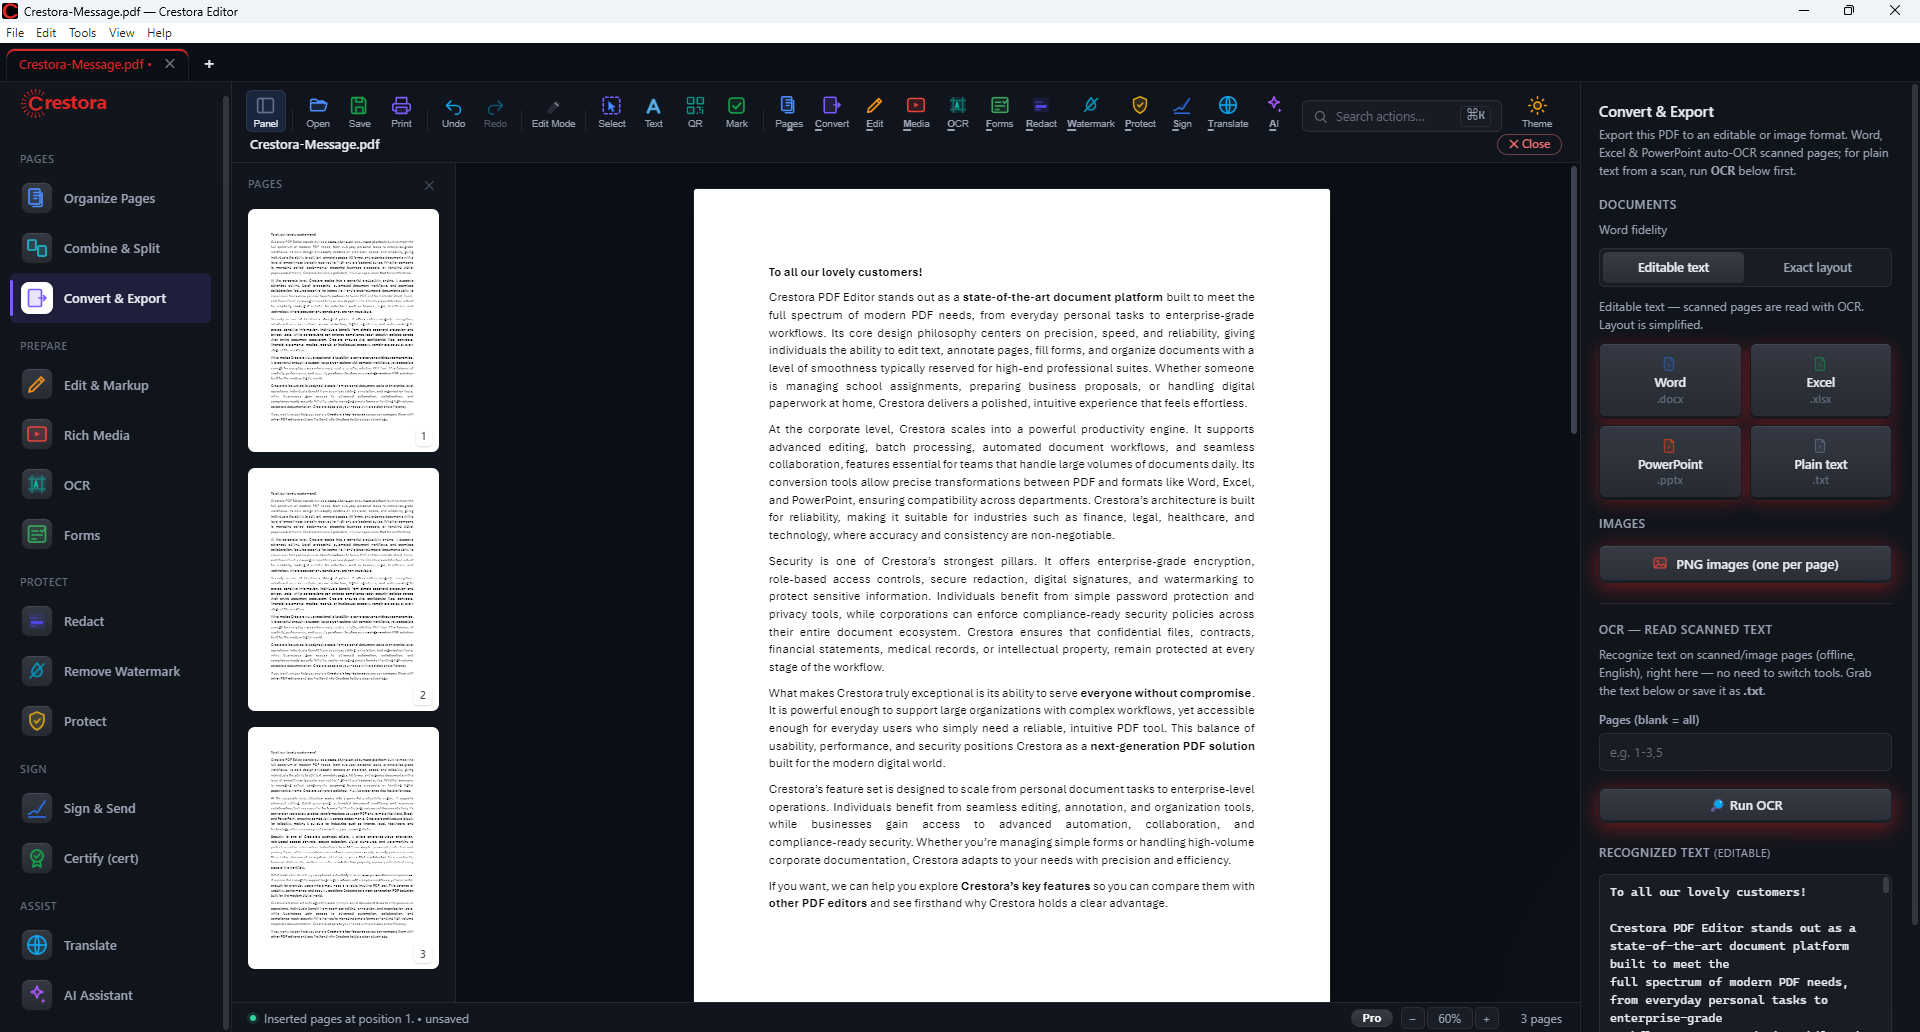Export to Excel .xlsx
Image resolution: width=1920 pixels, height=1032 pixels.
pyautogui.click(x=1820, y=380)
